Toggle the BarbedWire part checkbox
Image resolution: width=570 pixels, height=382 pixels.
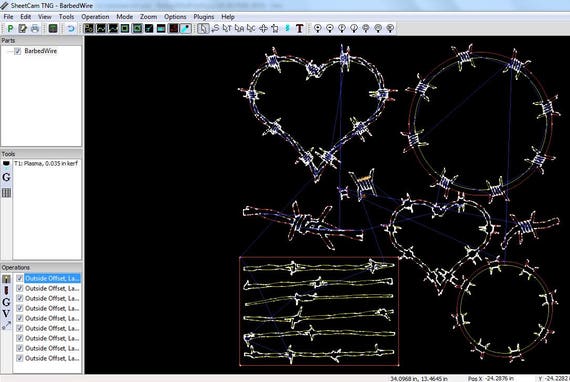17,51
